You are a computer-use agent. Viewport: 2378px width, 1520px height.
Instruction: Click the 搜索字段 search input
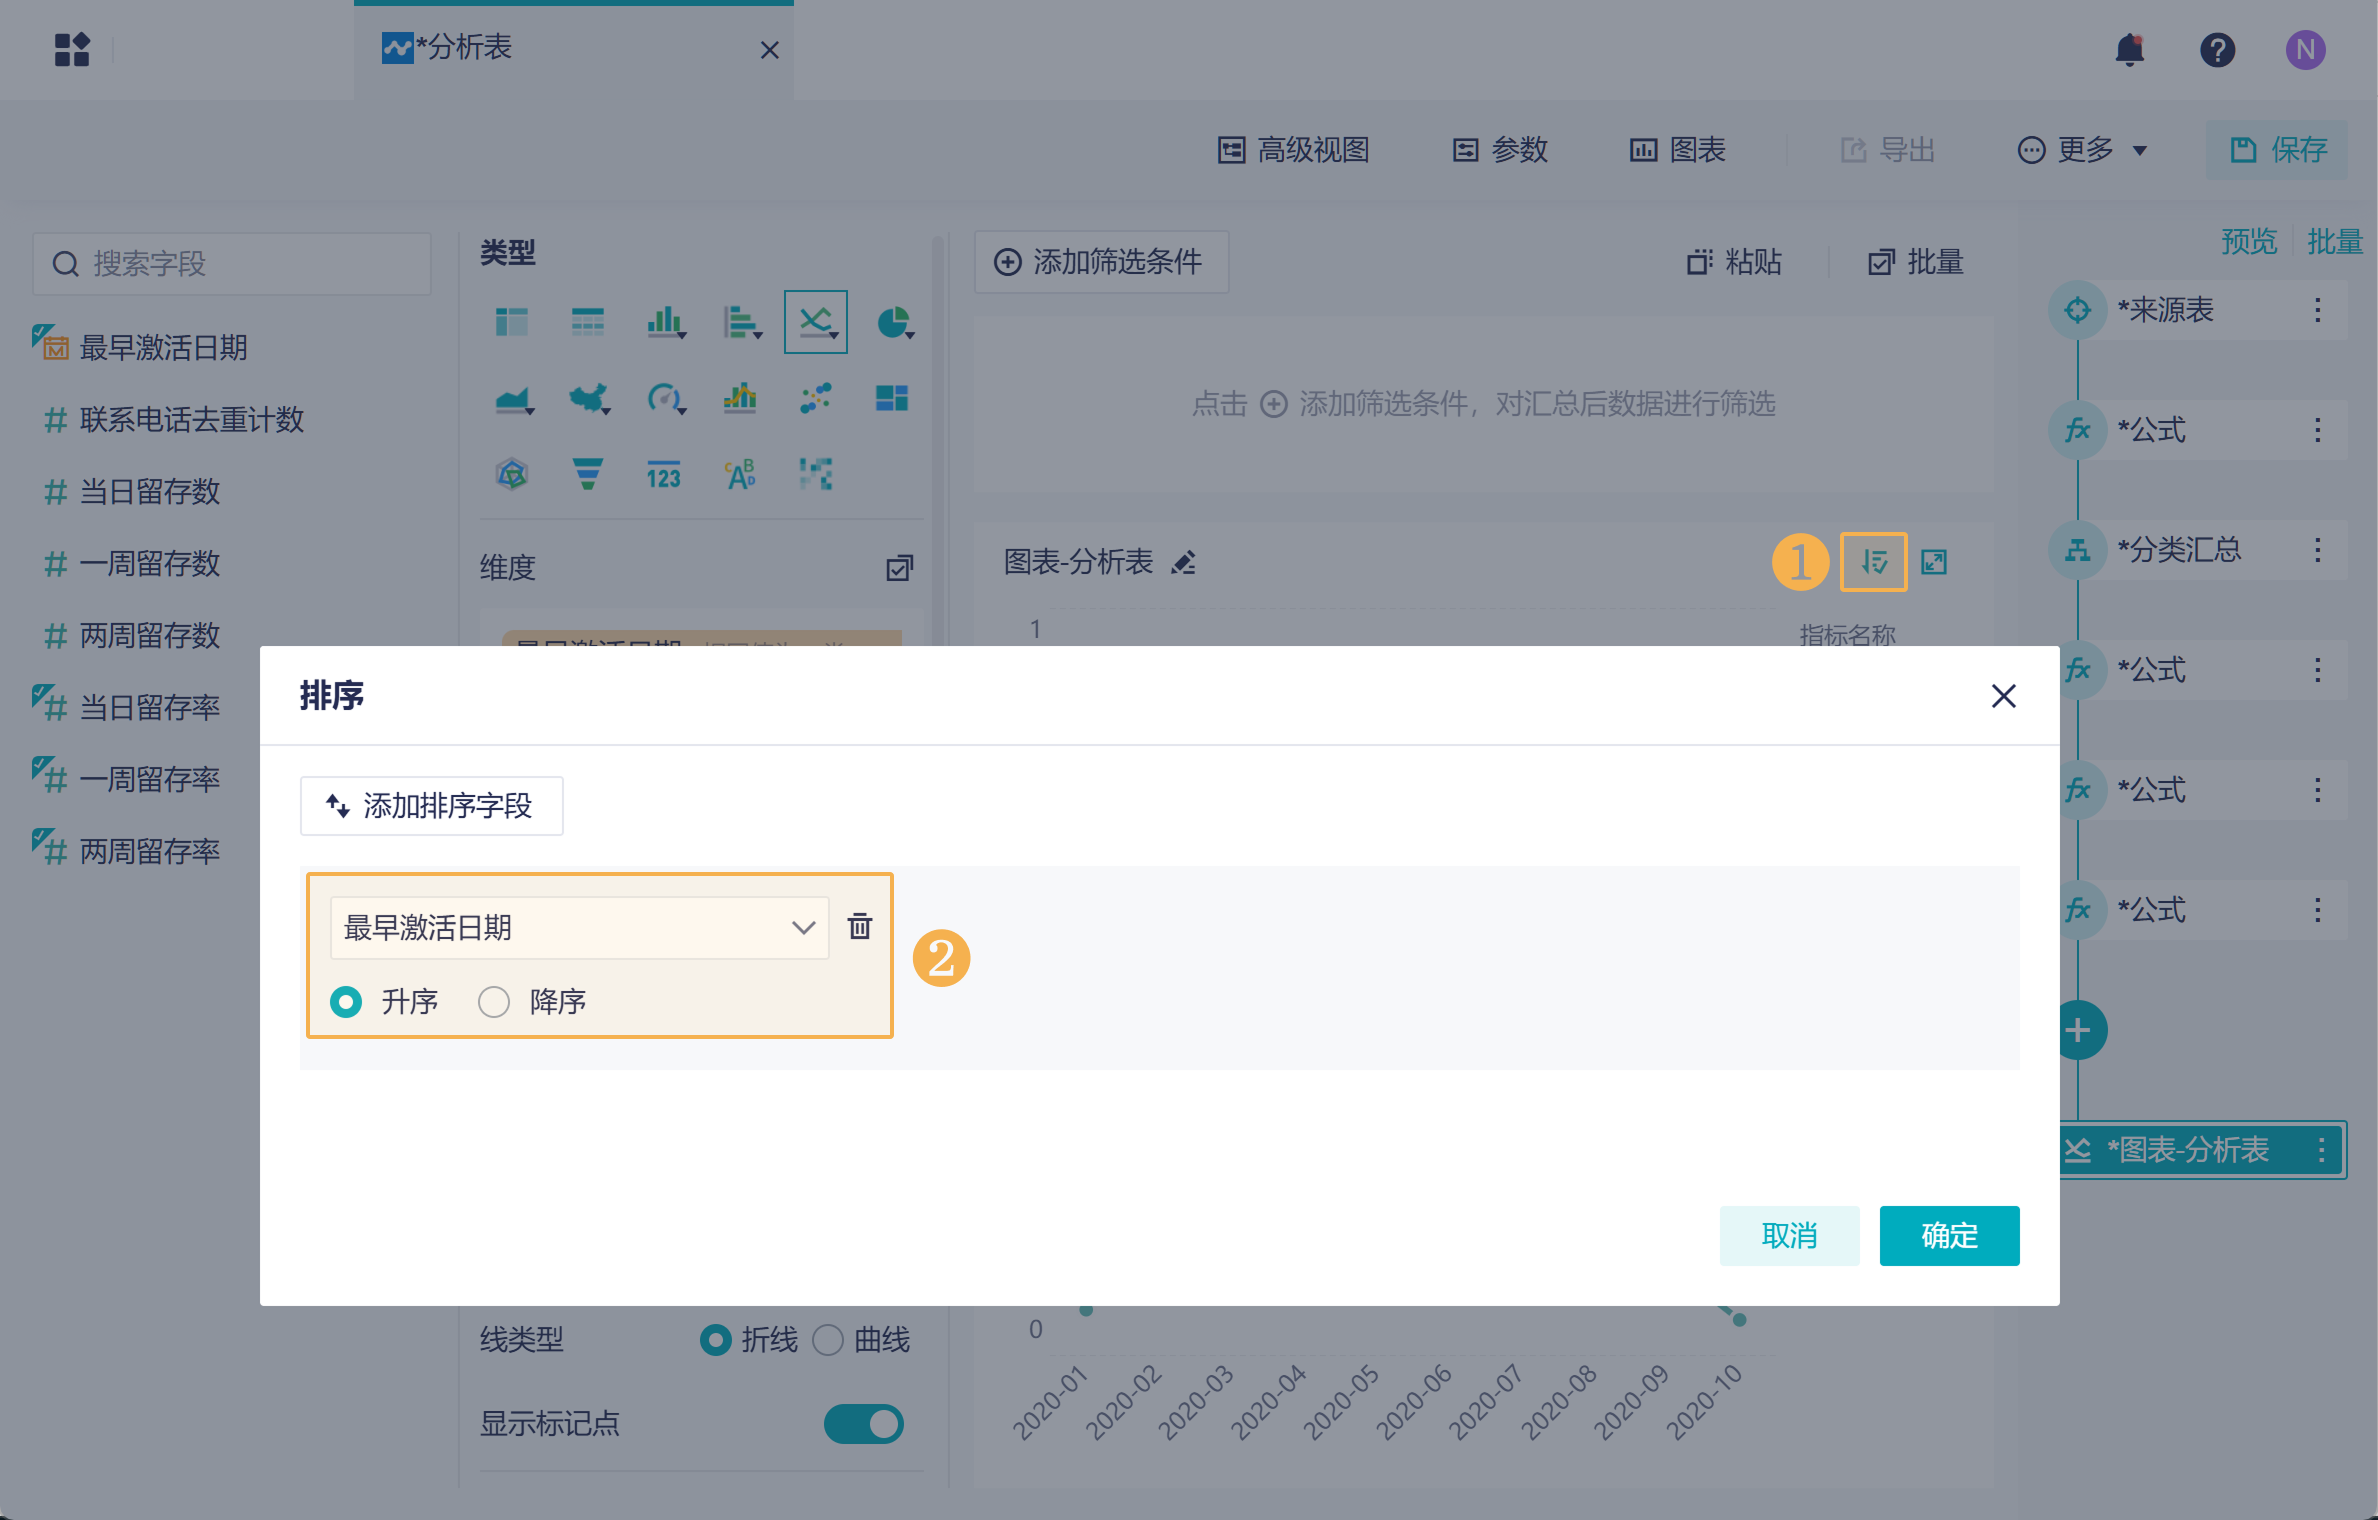point(232,264)
